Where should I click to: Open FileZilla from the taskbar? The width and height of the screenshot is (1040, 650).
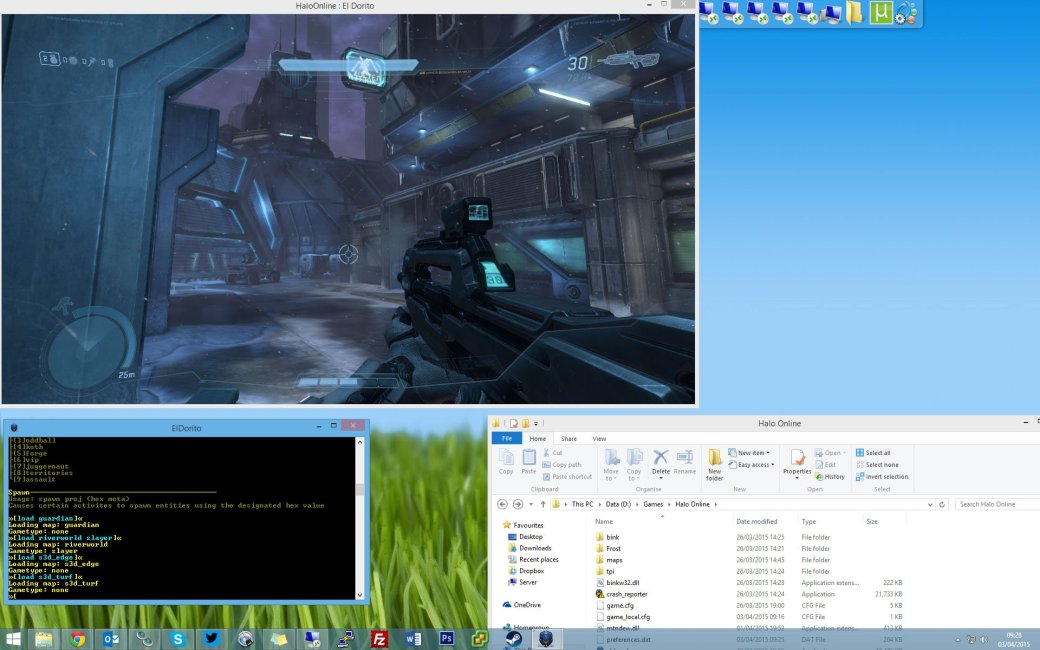pyautogui.click(x=379, y=639)
